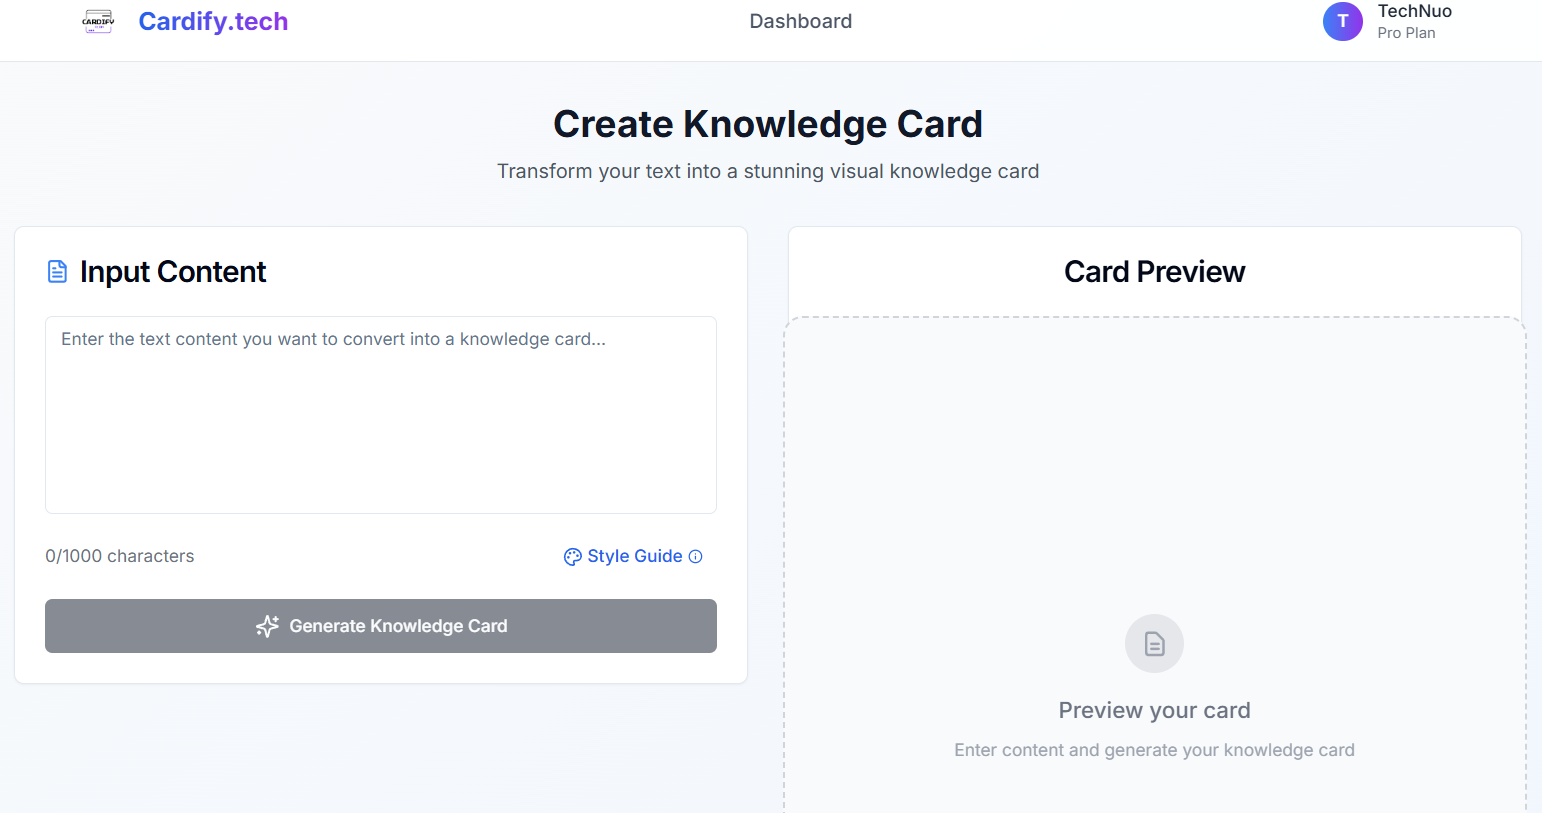
Task: Click the Cardify.tech site name link
Action: click(x=213, y=21)
